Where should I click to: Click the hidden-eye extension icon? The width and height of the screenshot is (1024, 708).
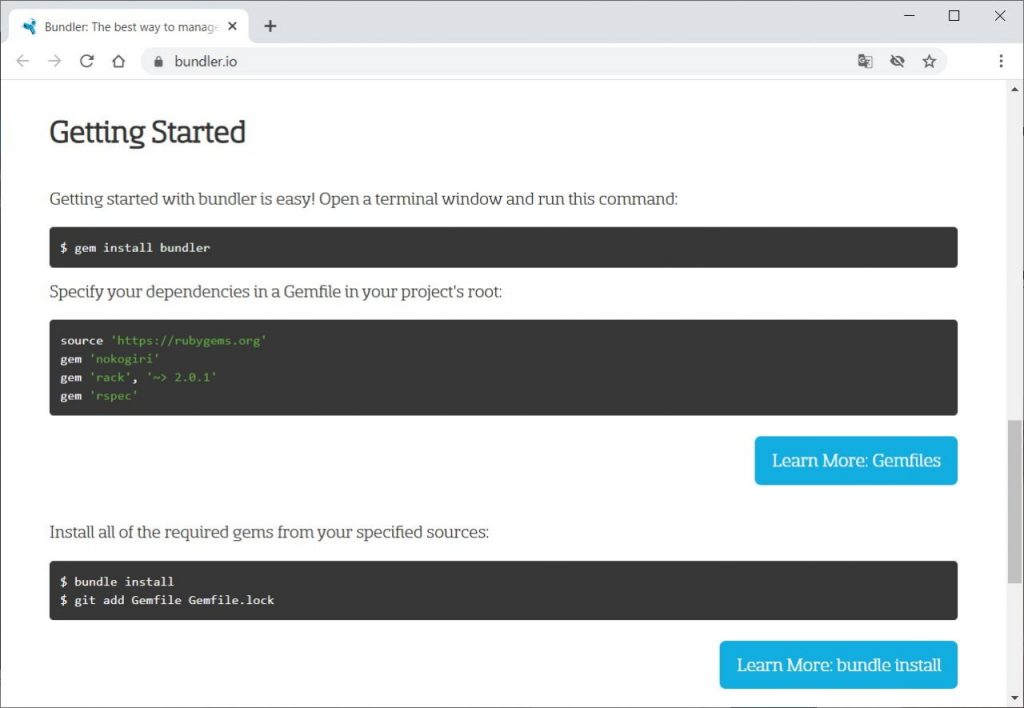click(897, 61)
